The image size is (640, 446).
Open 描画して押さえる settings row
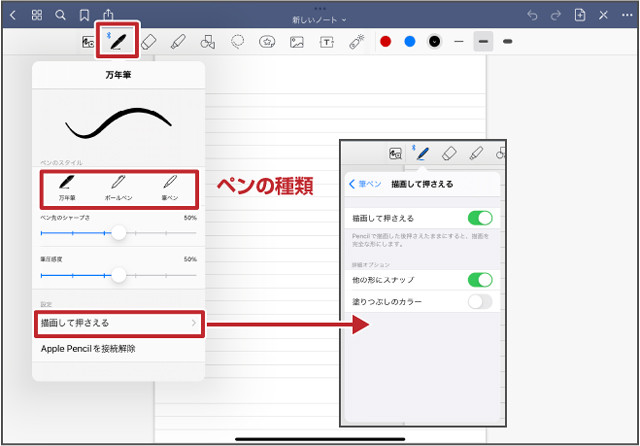coord(118,323)
